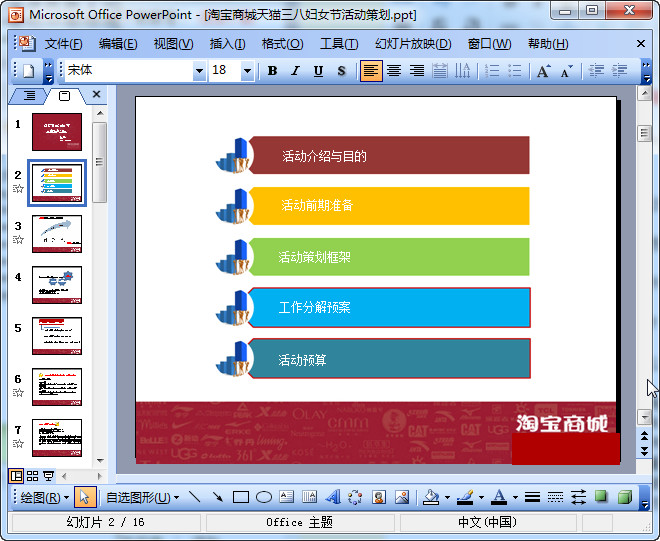Image resolution: width=660 pixels, height=541 pixels.
Task: Insert a horizontal text box
Action: click(x=287, y=497)
